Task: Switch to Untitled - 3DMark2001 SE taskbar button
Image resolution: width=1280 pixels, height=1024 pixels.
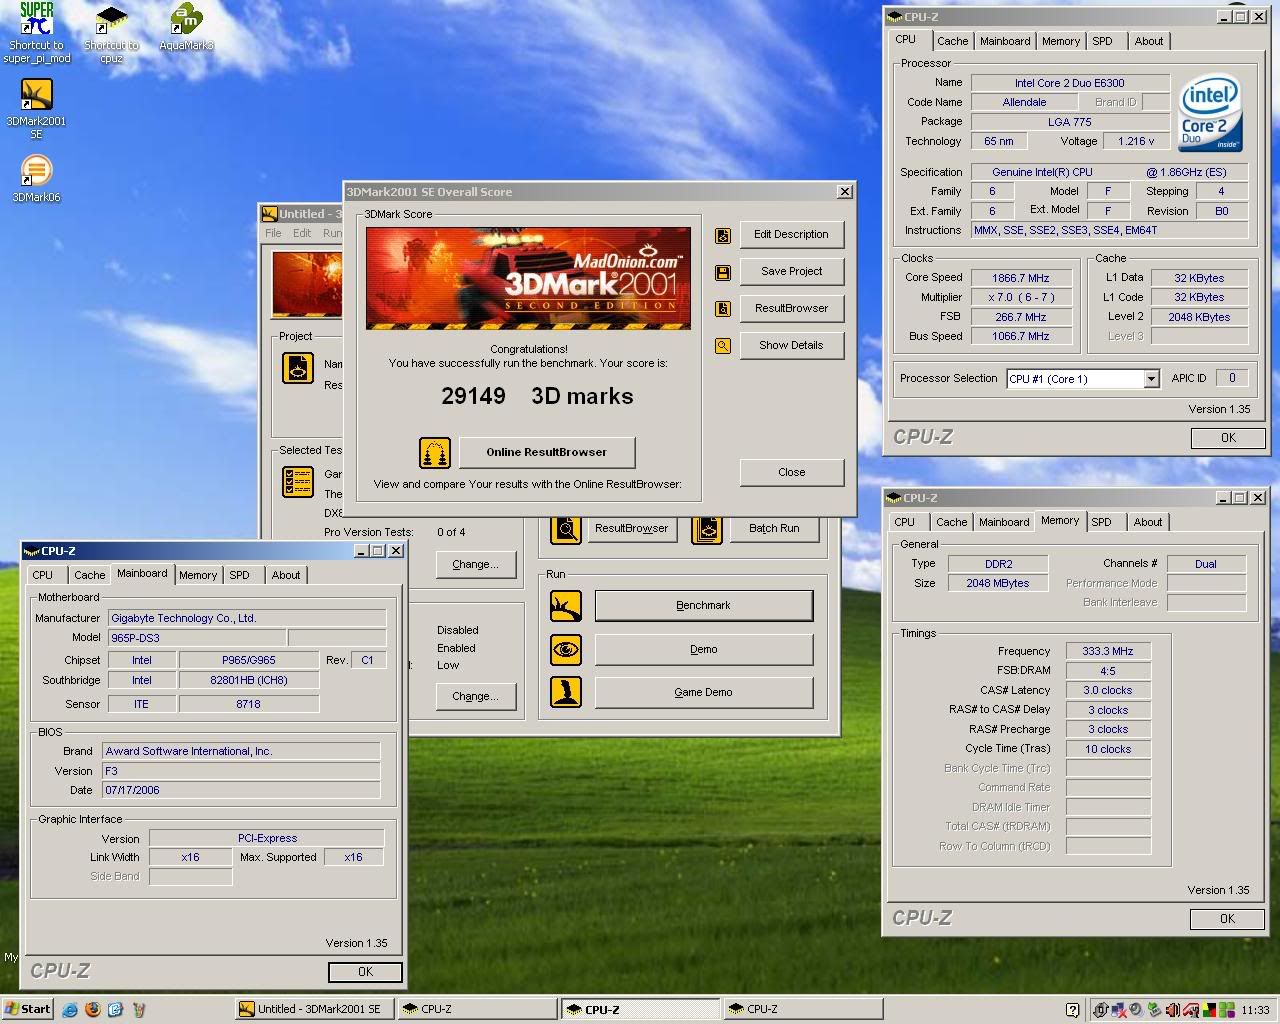Action: tap(315, 1010)
